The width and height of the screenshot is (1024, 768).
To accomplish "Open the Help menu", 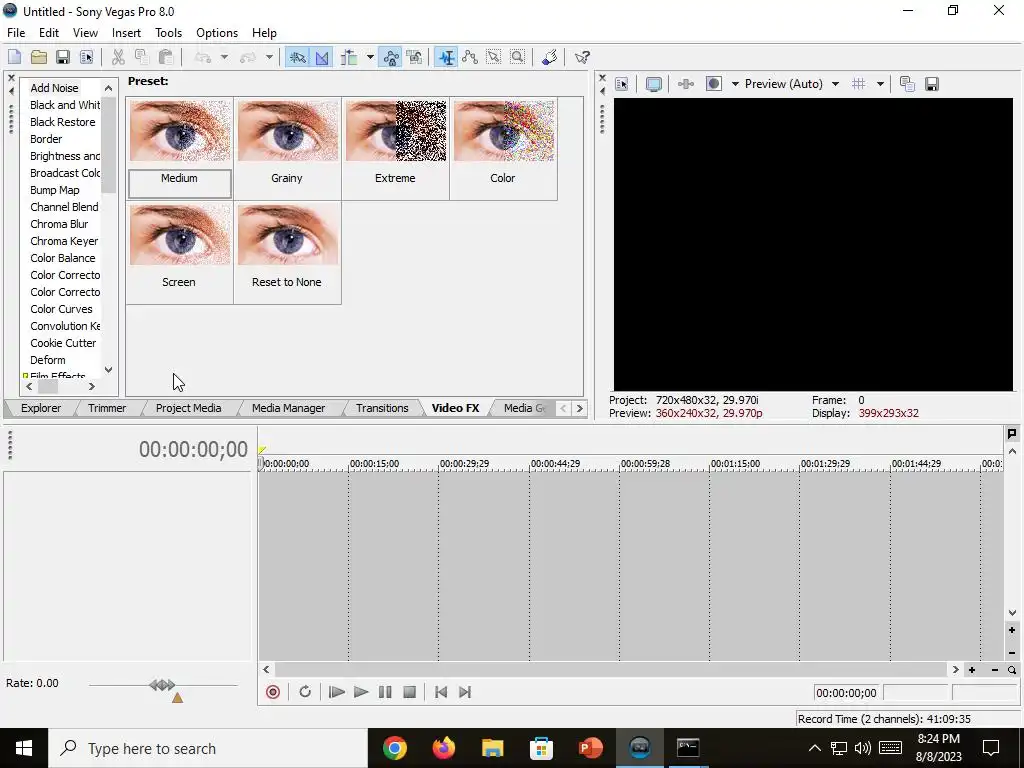I will tap(264, 33).
